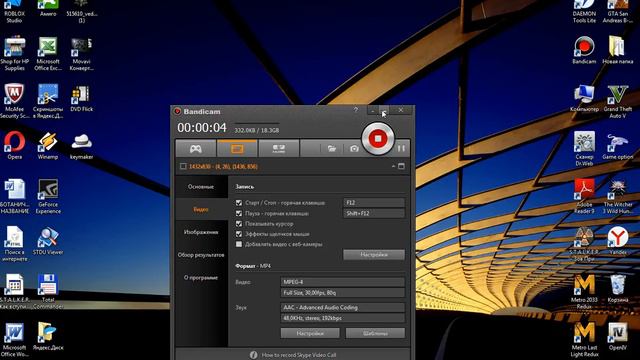Take a screenshot with the camera icon
Image resolution: width=640 pixels, height=360 pixels.
coord(354,149)
